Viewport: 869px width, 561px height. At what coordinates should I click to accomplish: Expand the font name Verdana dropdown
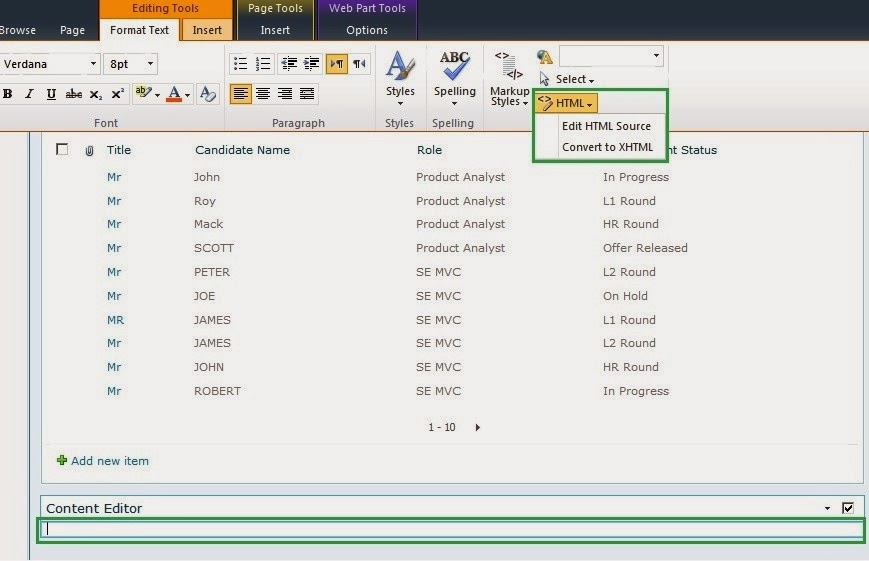coord(93,64)
